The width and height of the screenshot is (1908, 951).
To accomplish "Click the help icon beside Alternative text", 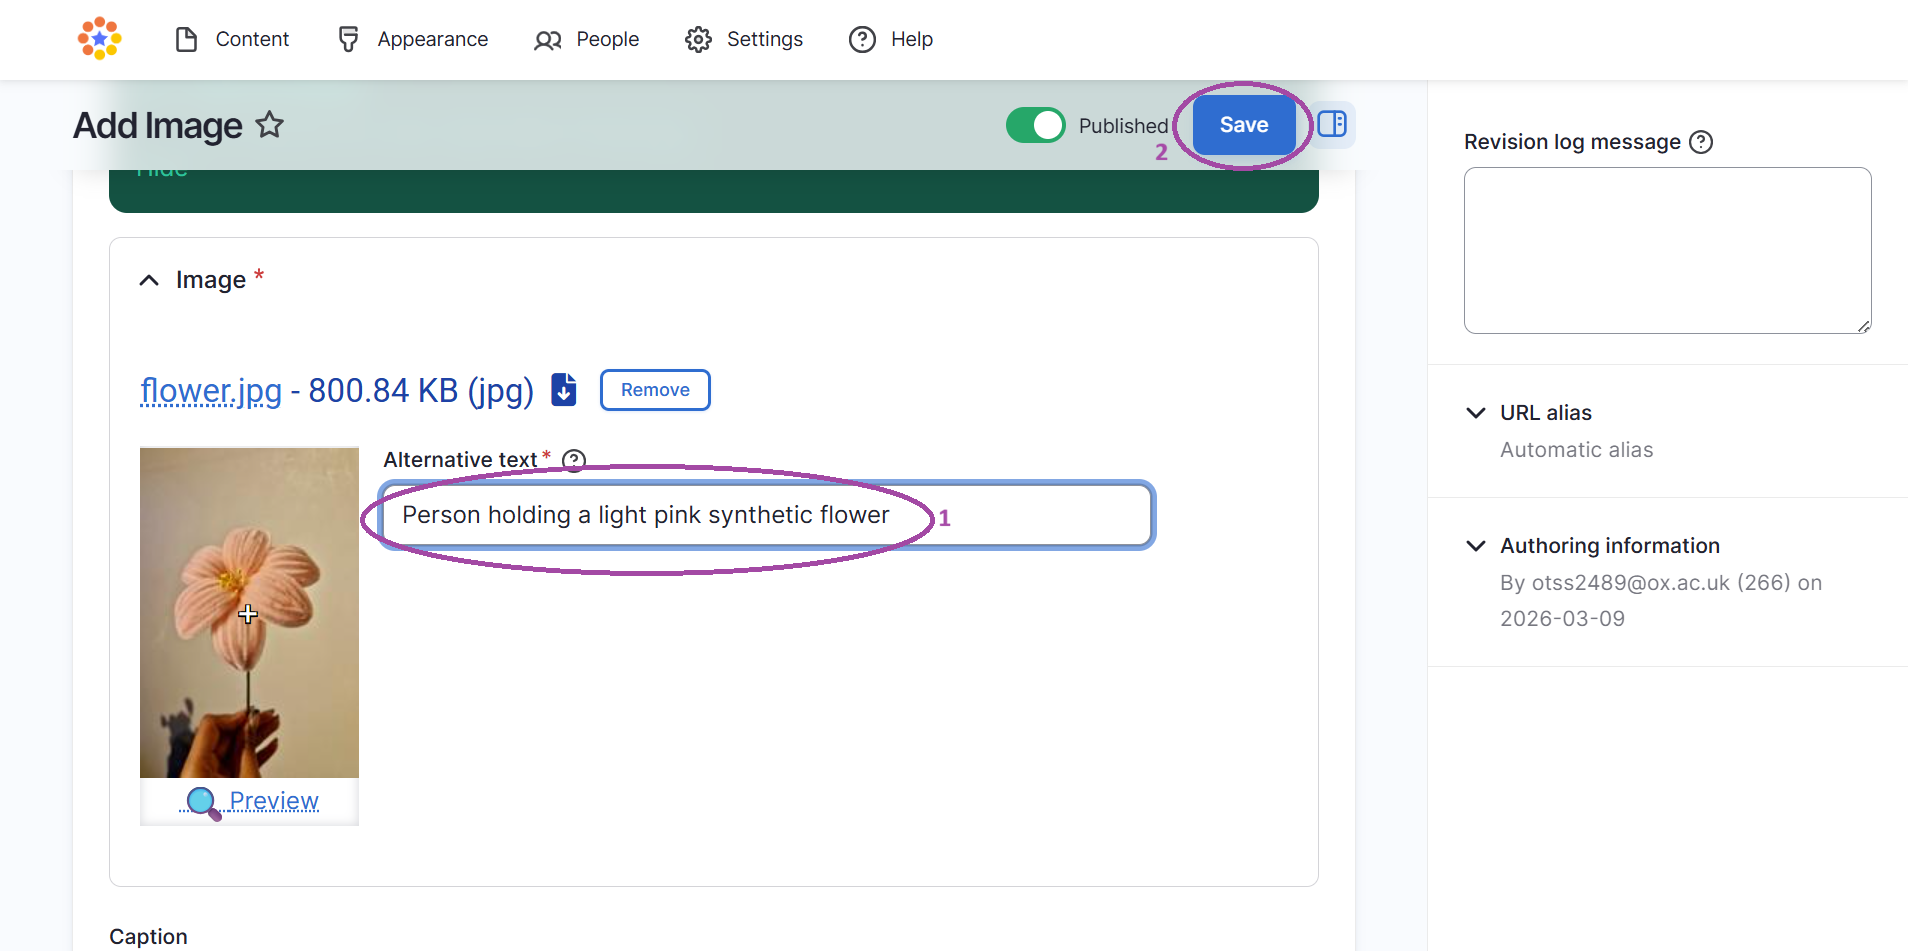I will pyautogui.click(x=574, y=460).
